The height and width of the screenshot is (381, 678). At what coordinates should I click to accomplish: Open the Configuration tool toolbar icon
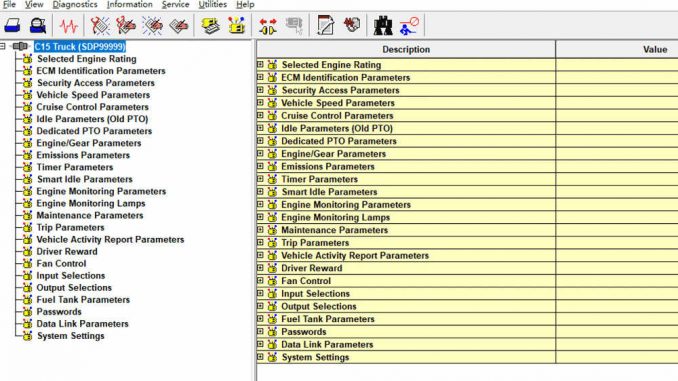[237, 26]
